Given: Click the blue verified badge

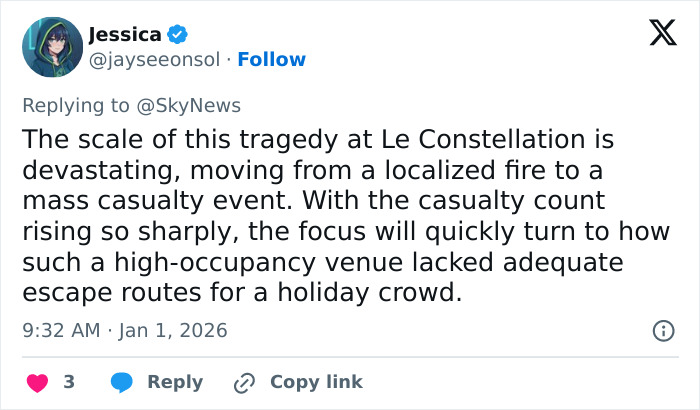Looking at the screenshot, I should pos(177,35).
